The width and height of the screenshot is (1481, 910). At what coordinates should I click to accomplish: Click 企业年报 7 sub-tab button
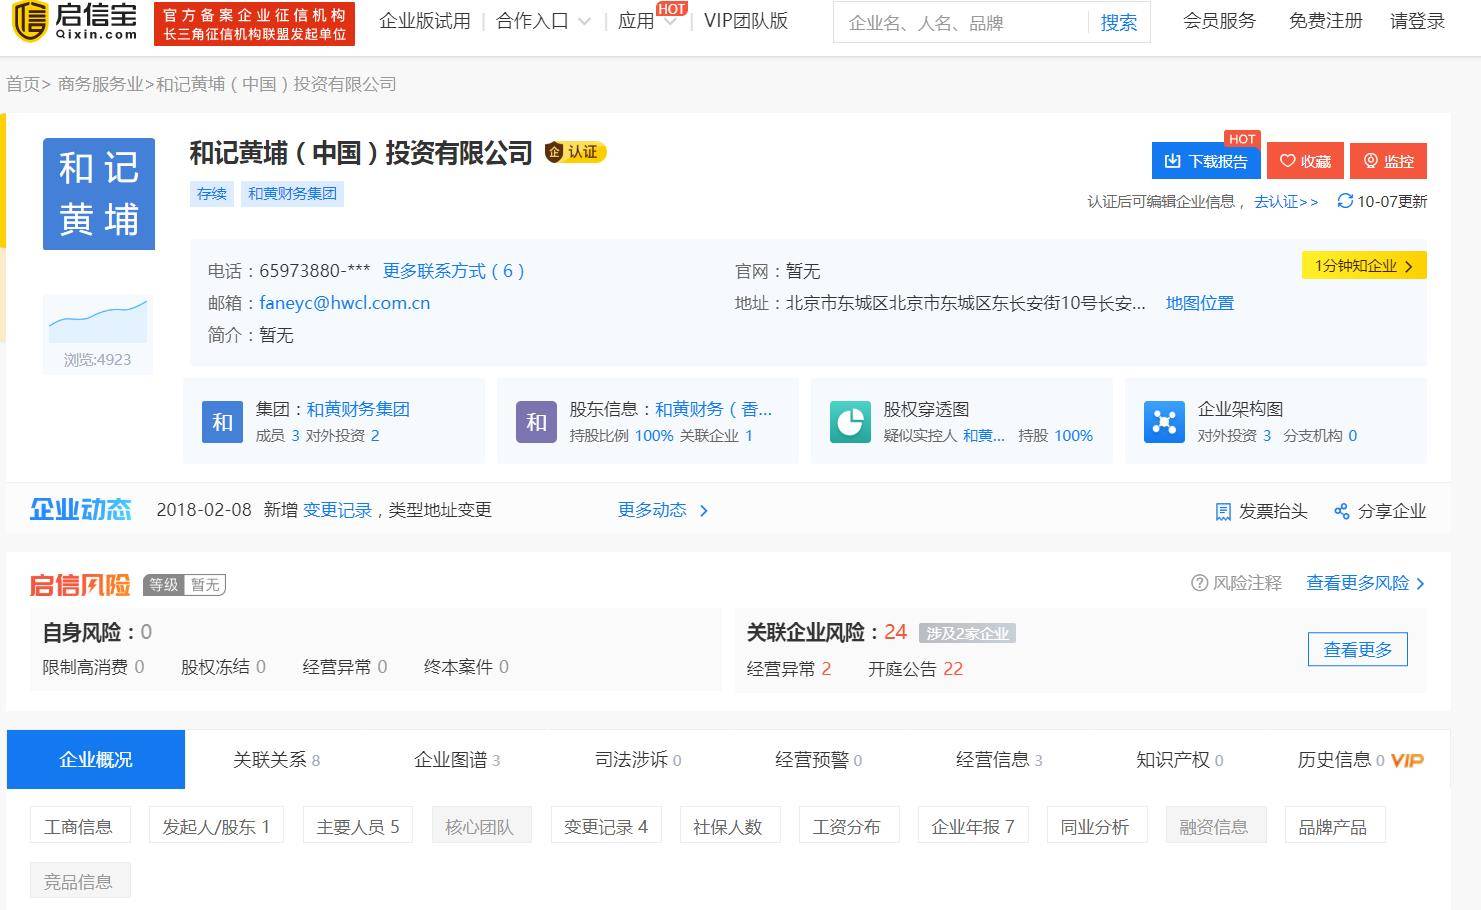pyautogui.click(x=973, y=826)
